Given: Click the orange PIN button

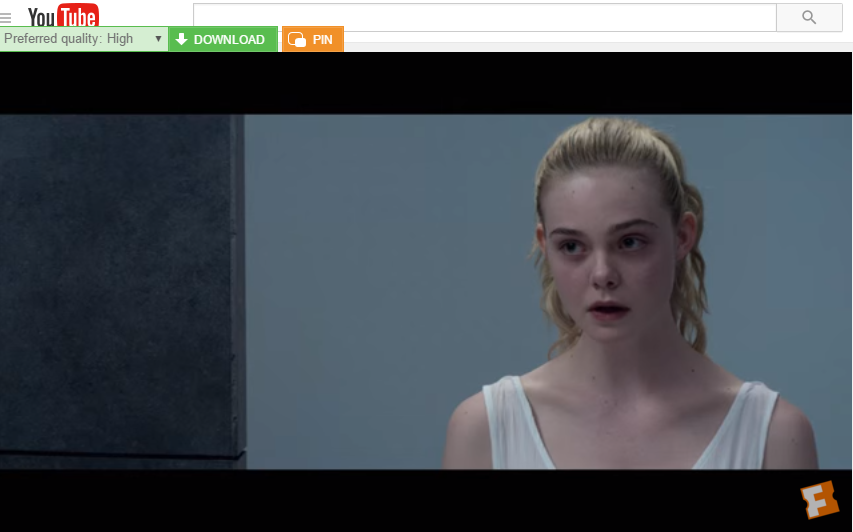Looking at the screenshot, I should tap(313, 39).
